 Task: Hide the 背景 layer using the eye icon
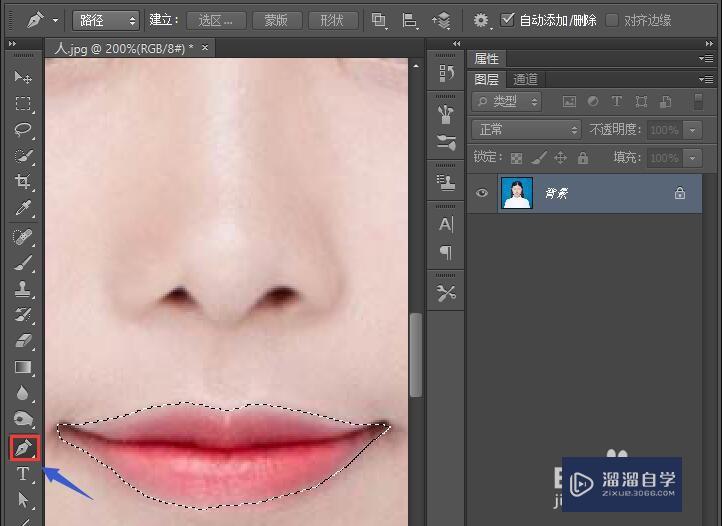pyautogui.click(x=482, y=194)
